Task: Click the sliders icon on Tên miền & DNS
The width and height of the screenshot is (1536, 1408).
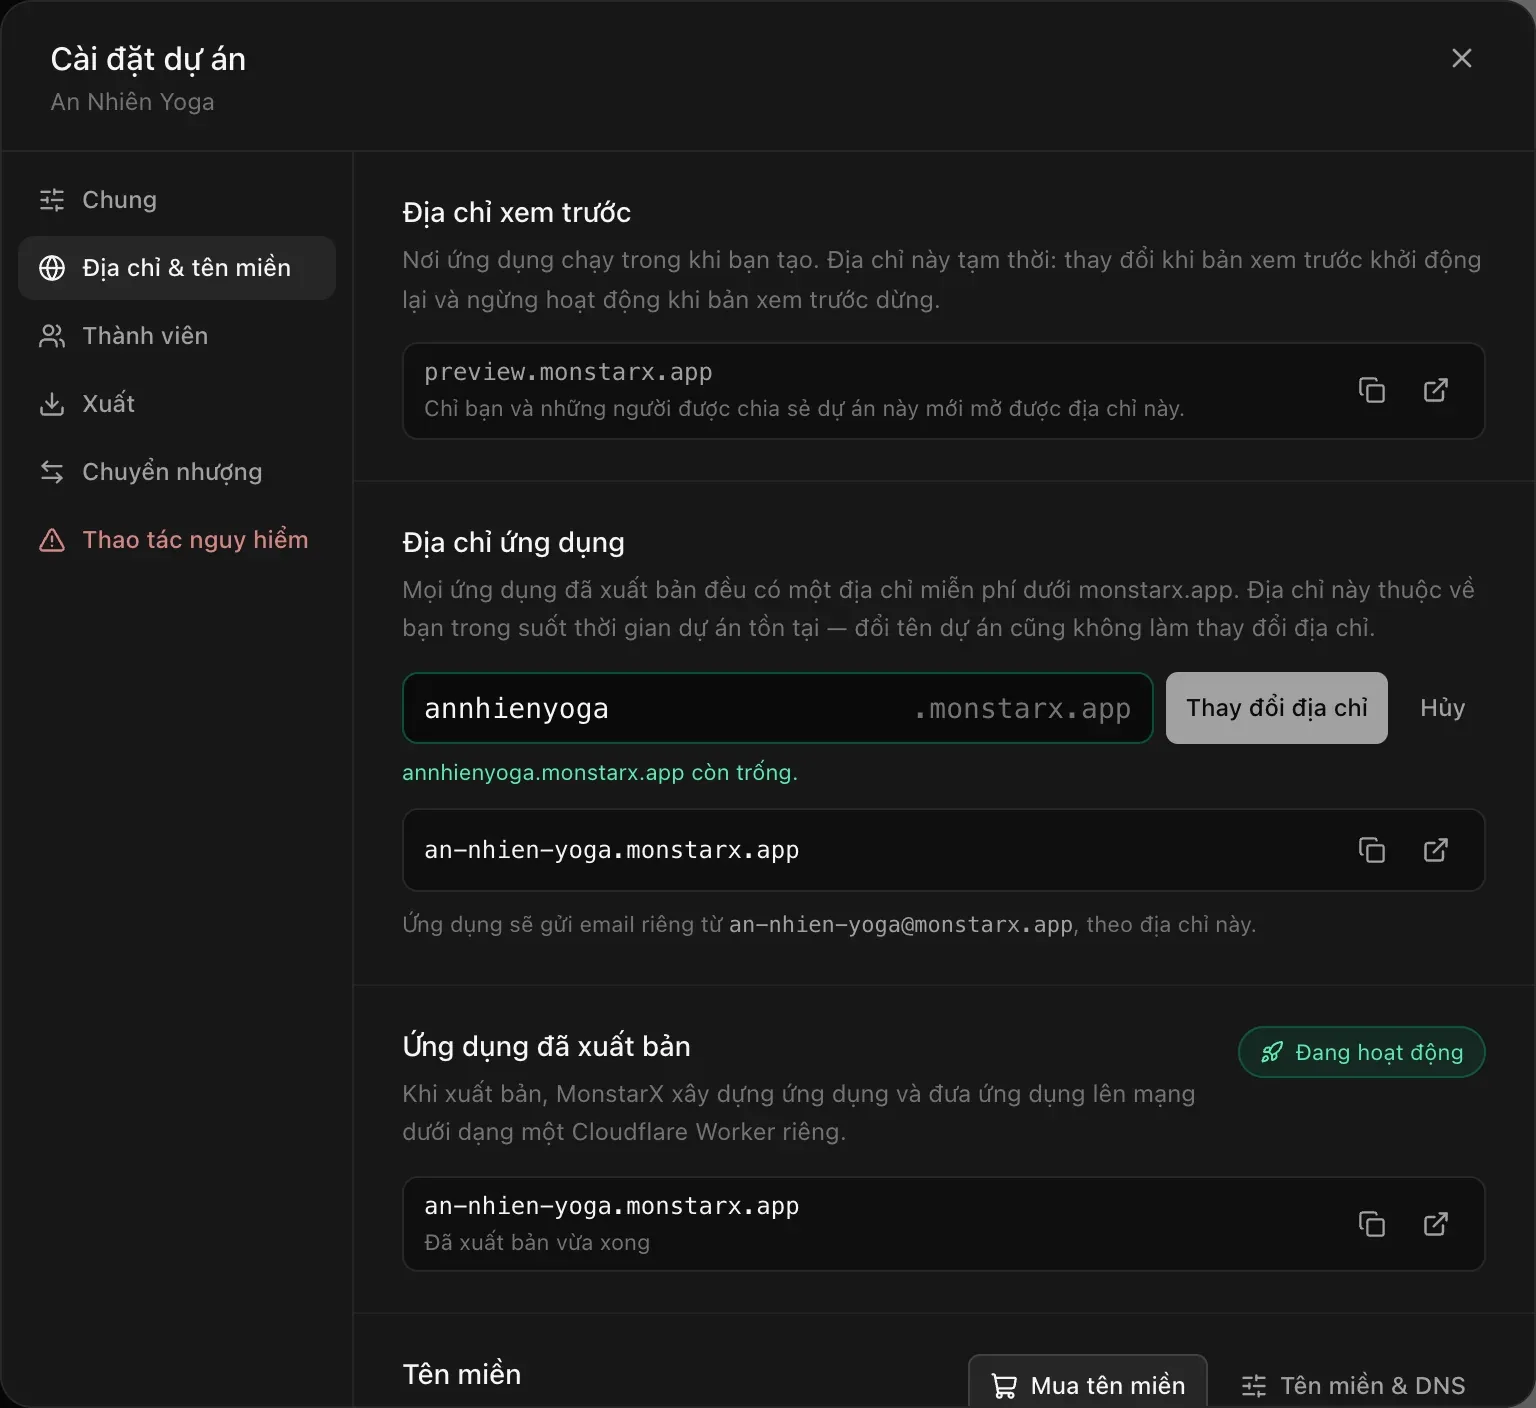Action: (1254, 1386)
